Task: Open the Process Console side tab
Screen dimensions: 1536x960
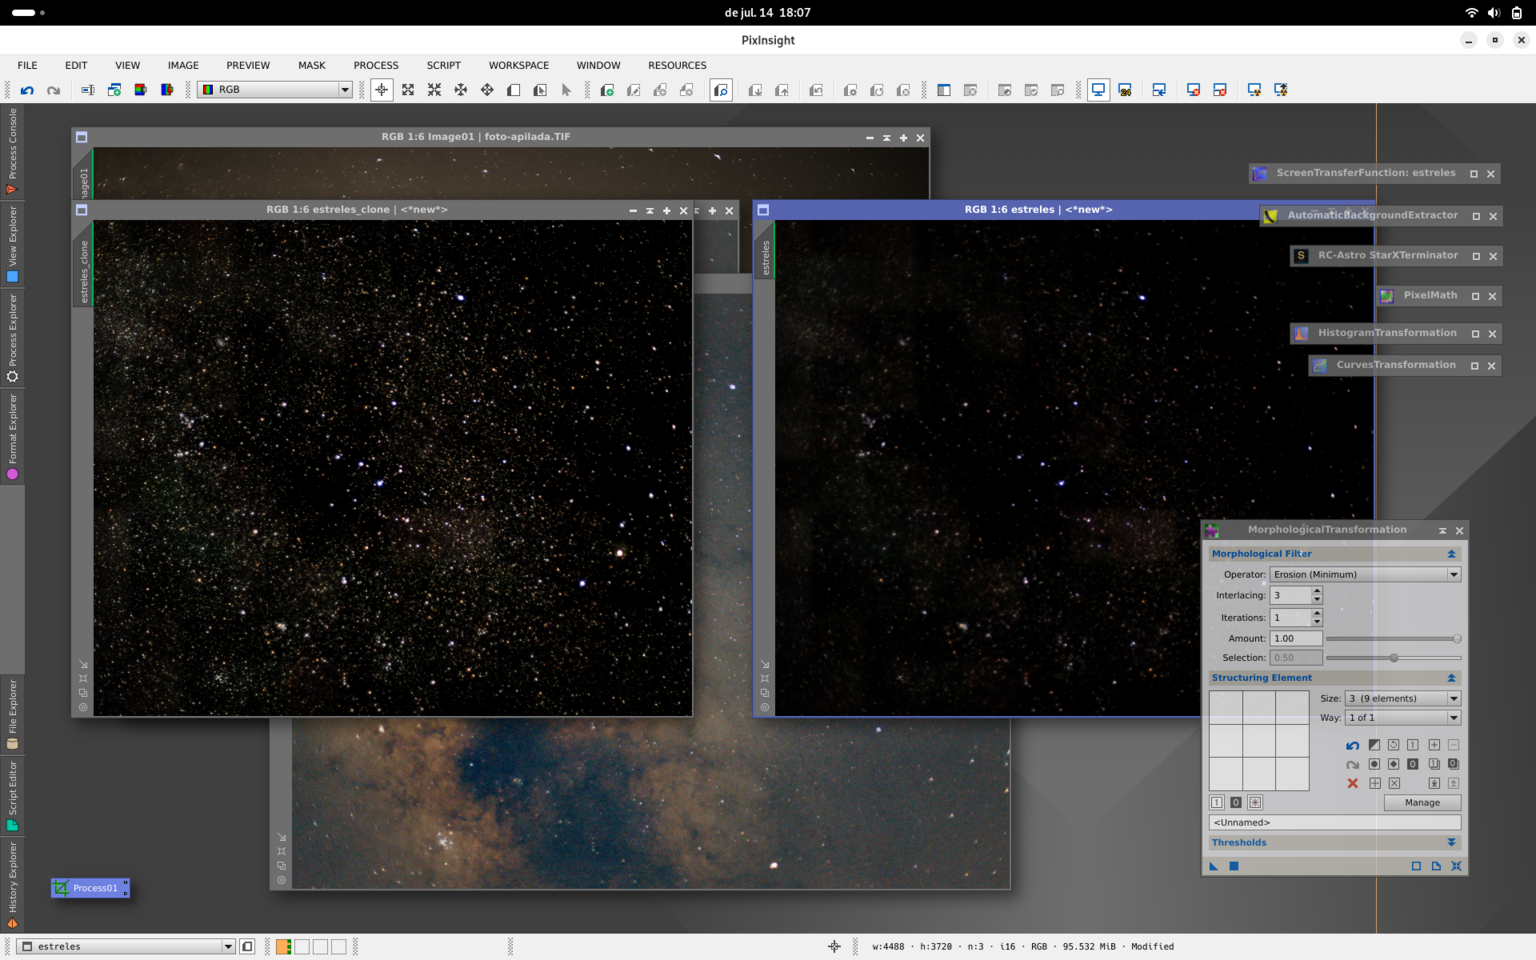Action: (12, 152)
